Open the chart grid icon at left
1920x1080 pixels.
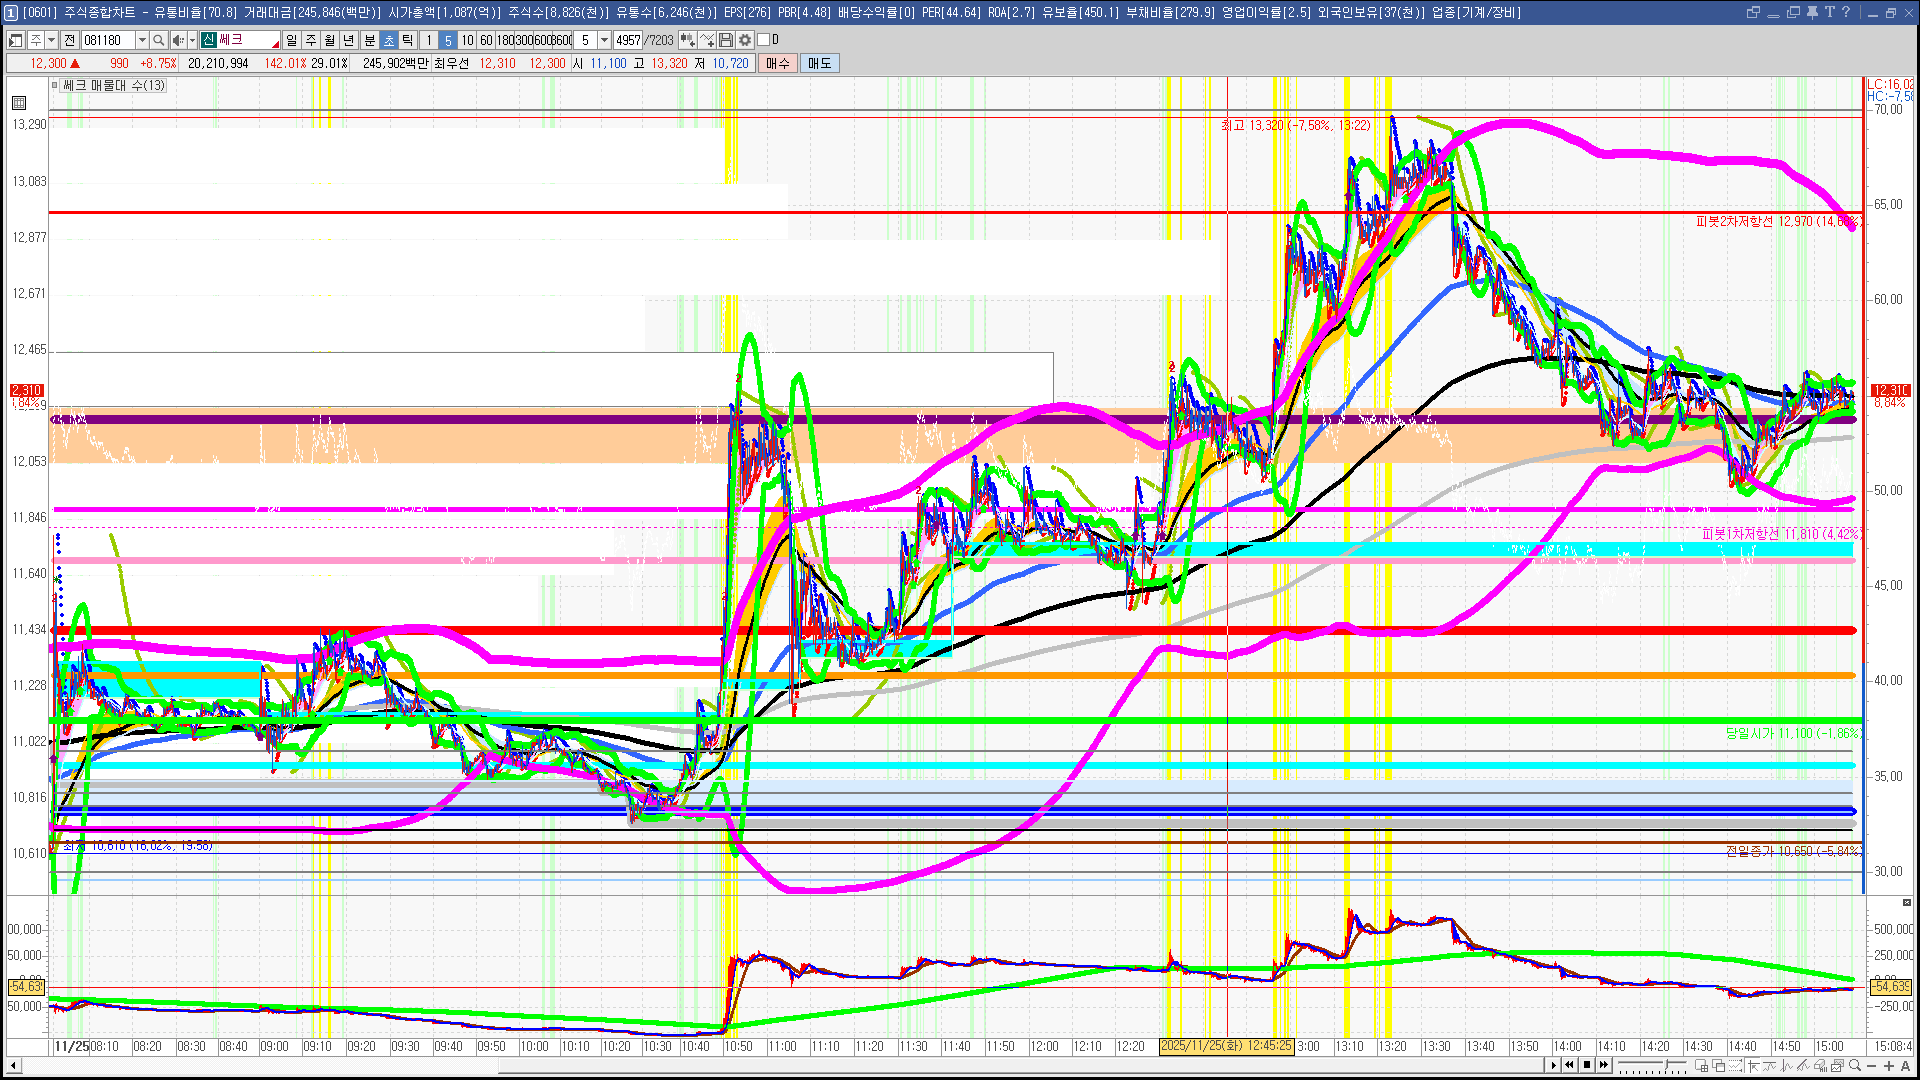[18, 102]
